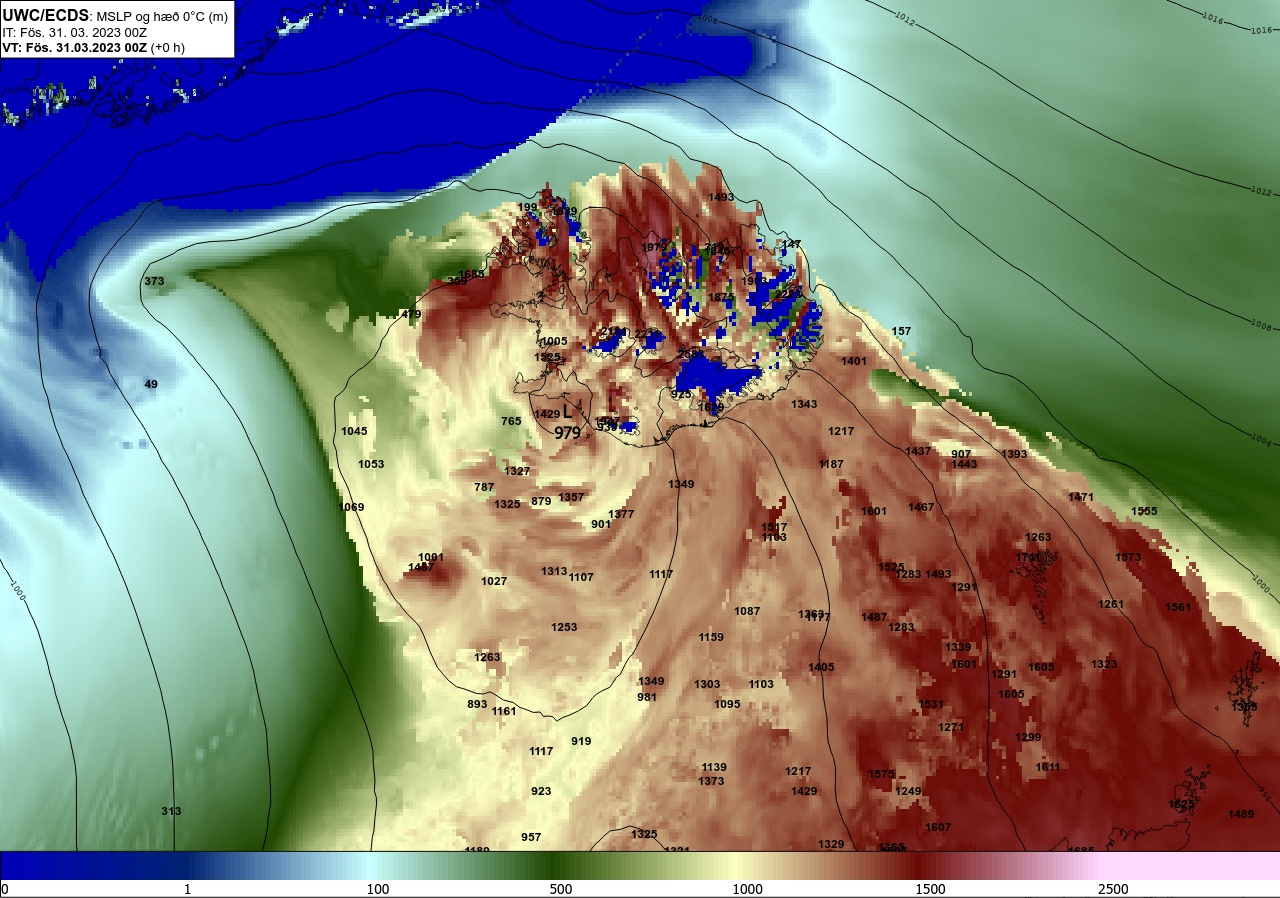The image size is (1280, 898).
Task: Click the 1271 height value
Action: coord(951,727)
